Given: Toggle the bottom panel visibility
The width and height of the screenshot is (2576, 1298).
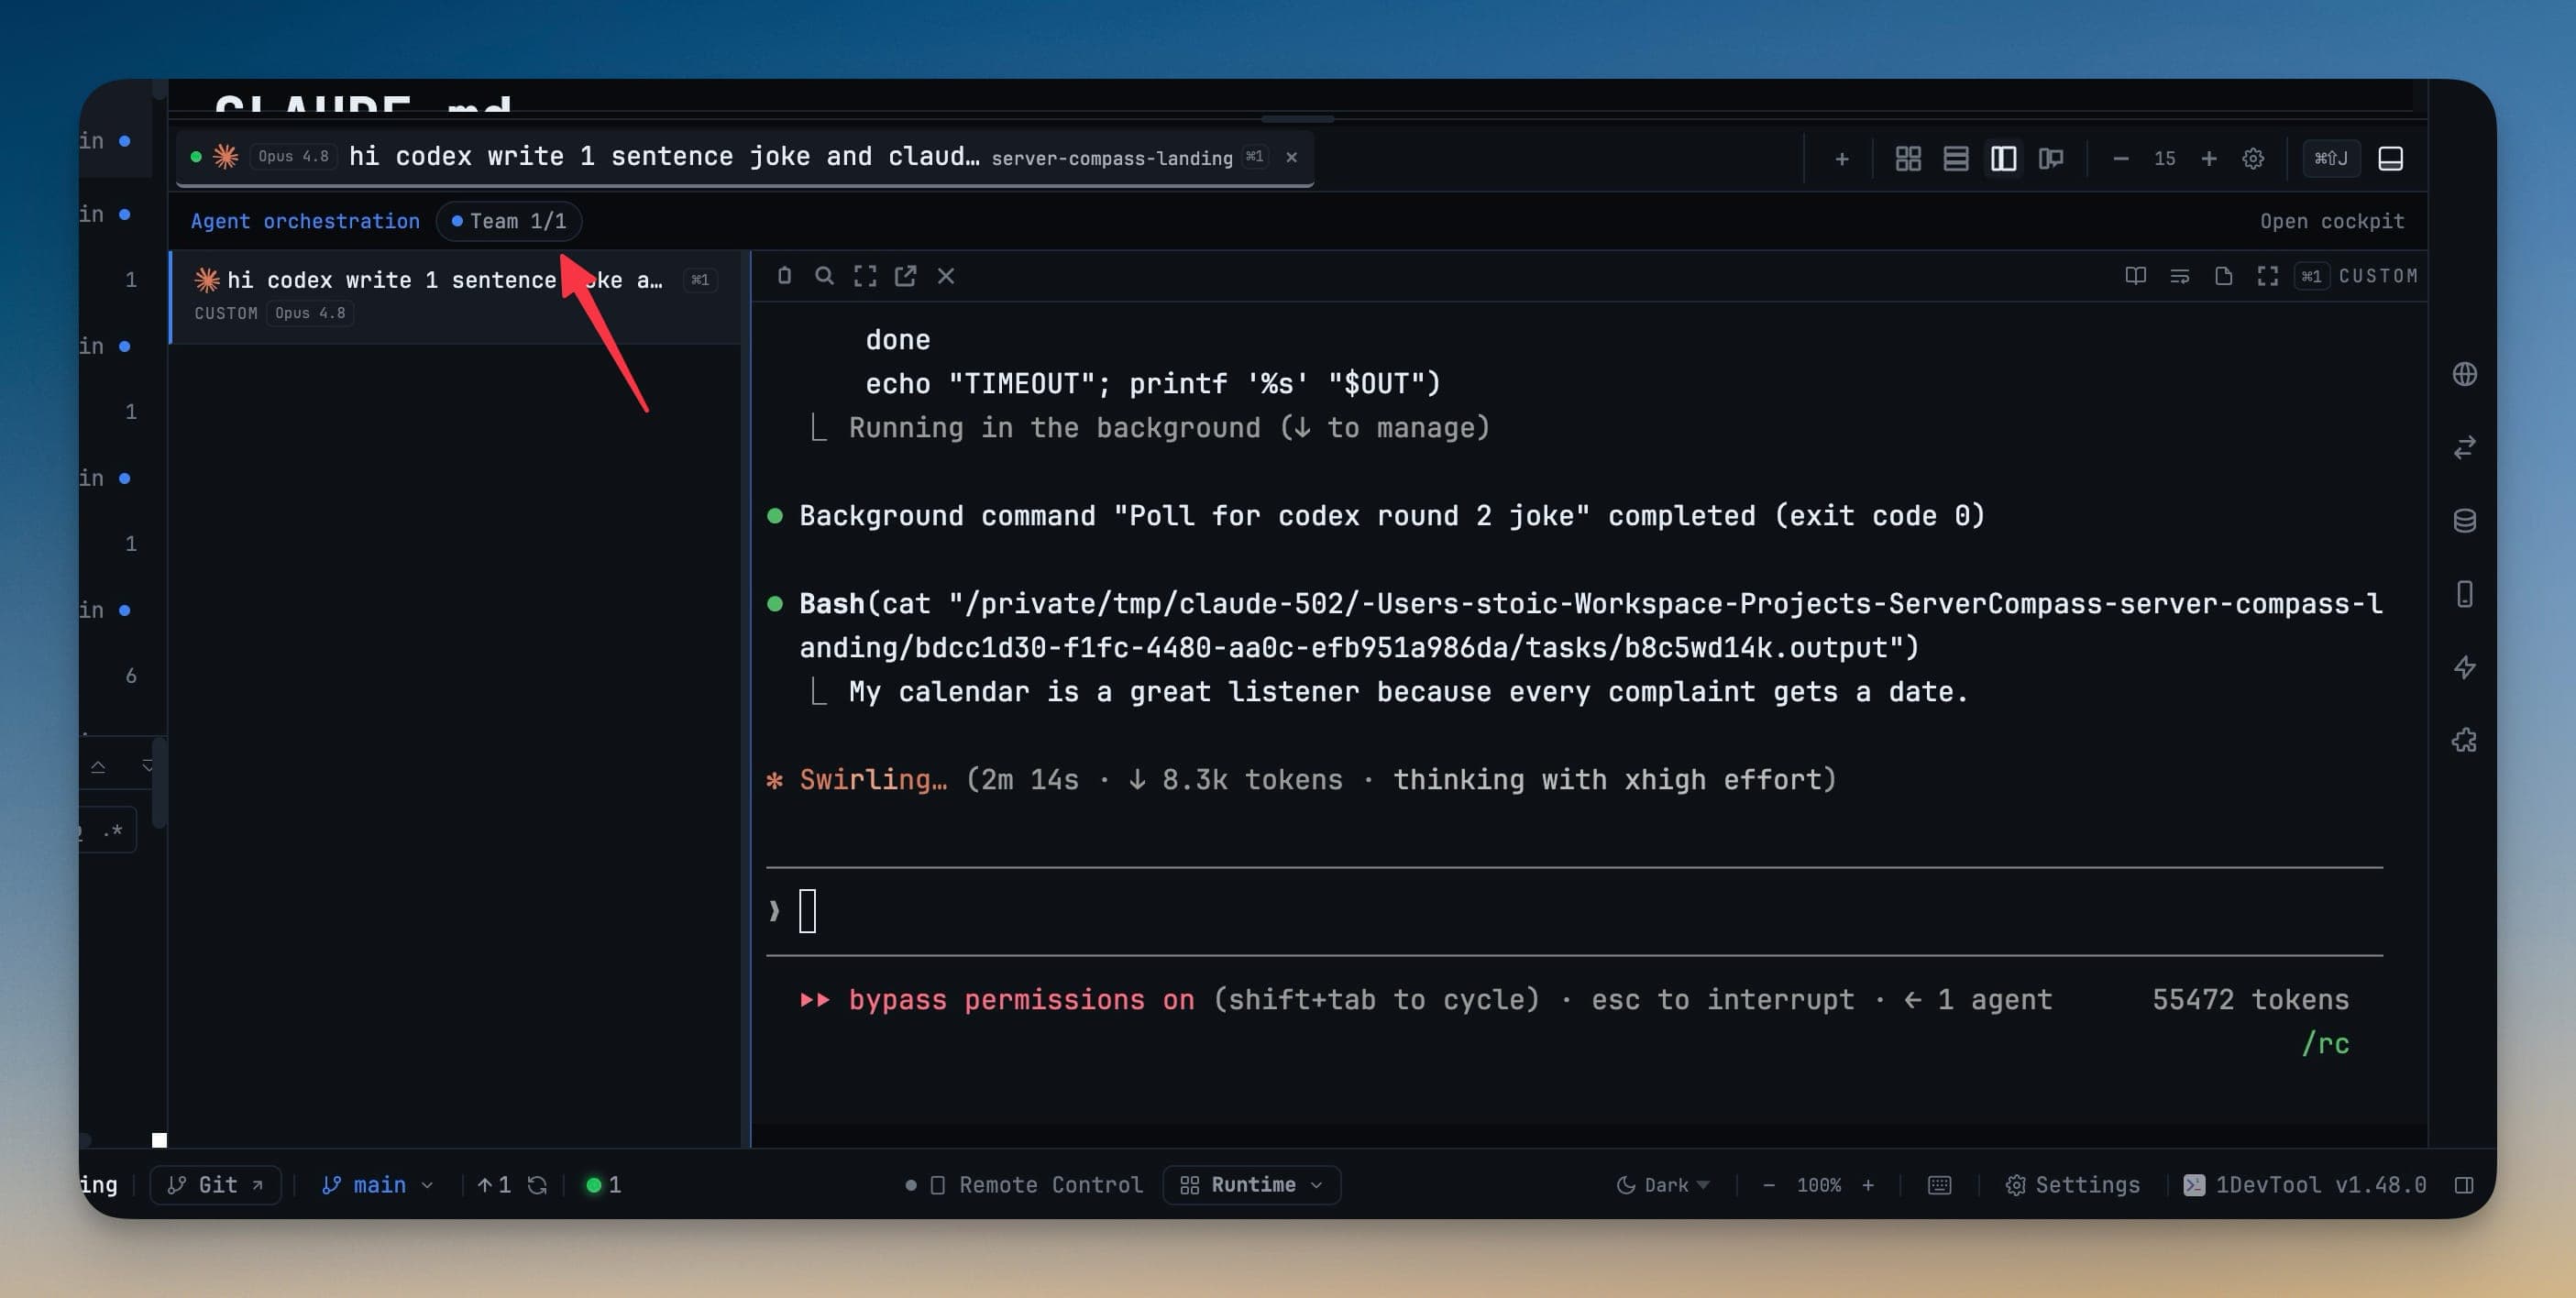Looking at the screenshot, I should pos(2391,158).
